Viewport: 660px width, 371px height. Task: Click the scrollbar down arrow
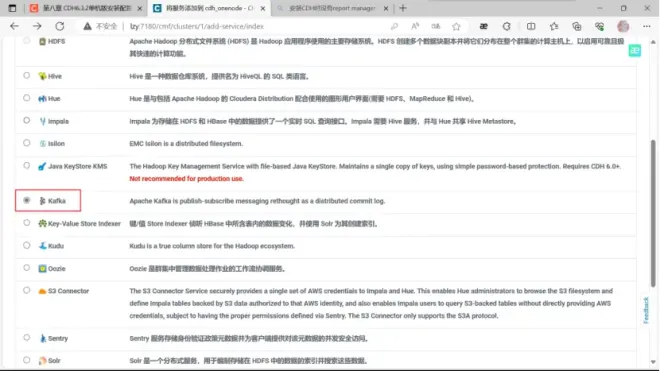click(x=653, y=362)
